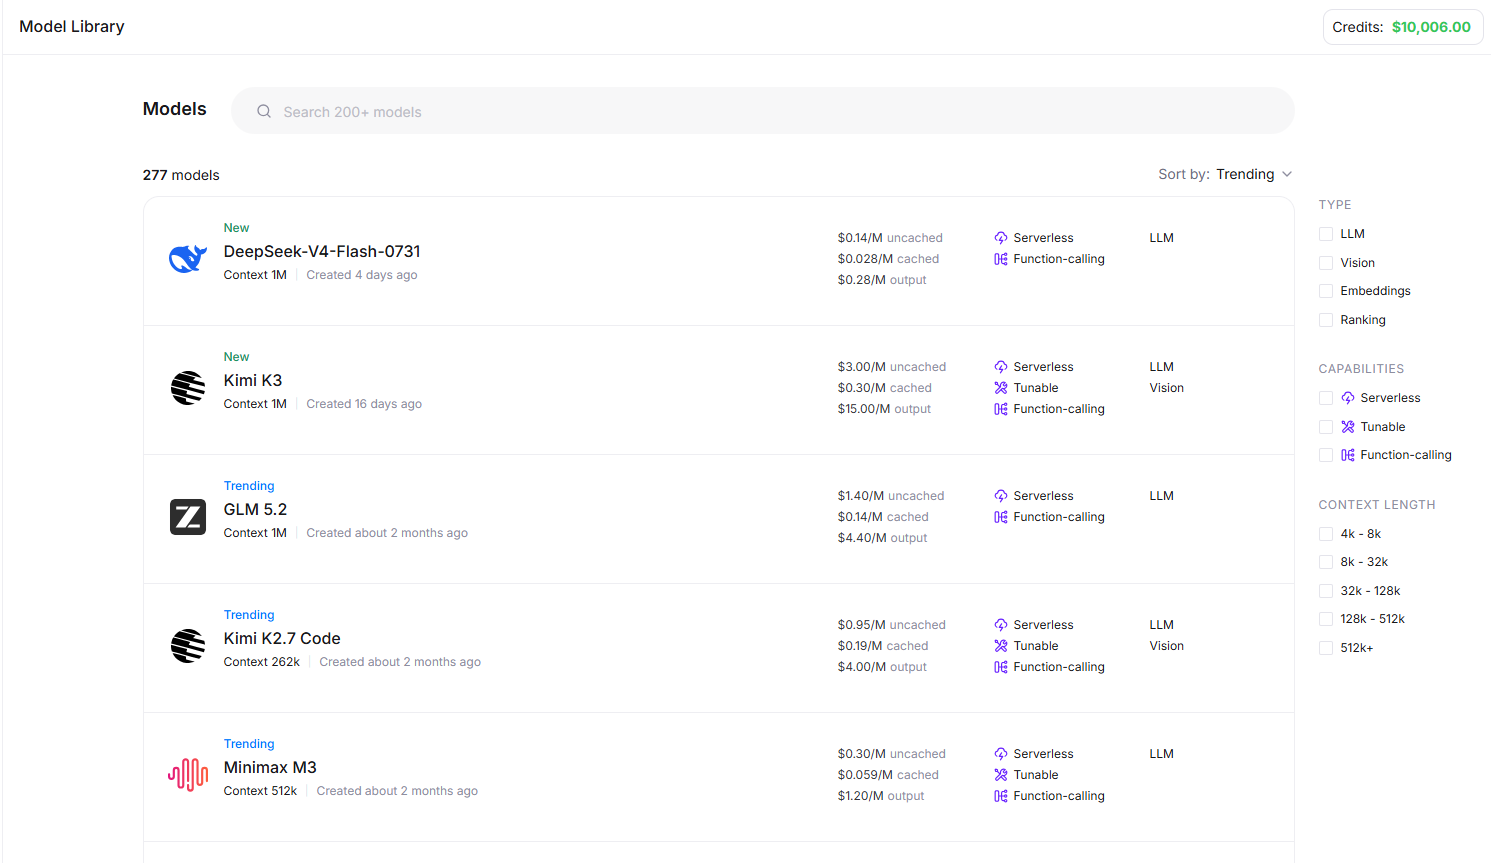Click the LLM tag in Minimax M3 row
The height and width of the screenshot is (863, 1491).
(x=1162, y=754)
